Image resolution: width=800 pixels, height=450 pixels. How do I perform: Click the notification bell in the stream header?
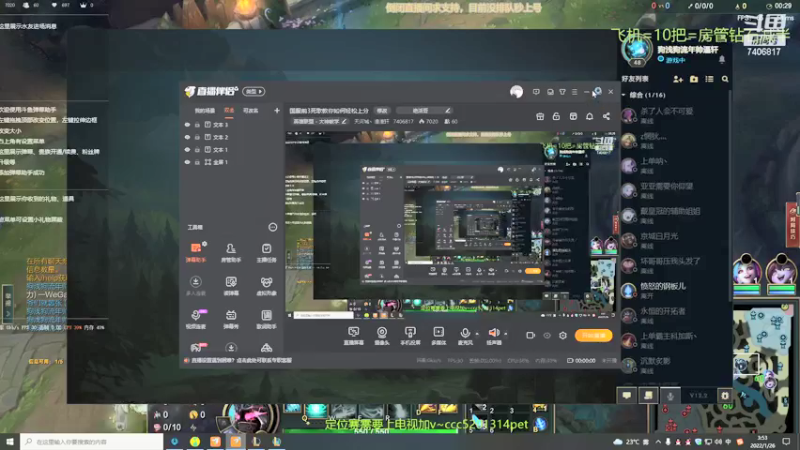[x=589, y=116]
